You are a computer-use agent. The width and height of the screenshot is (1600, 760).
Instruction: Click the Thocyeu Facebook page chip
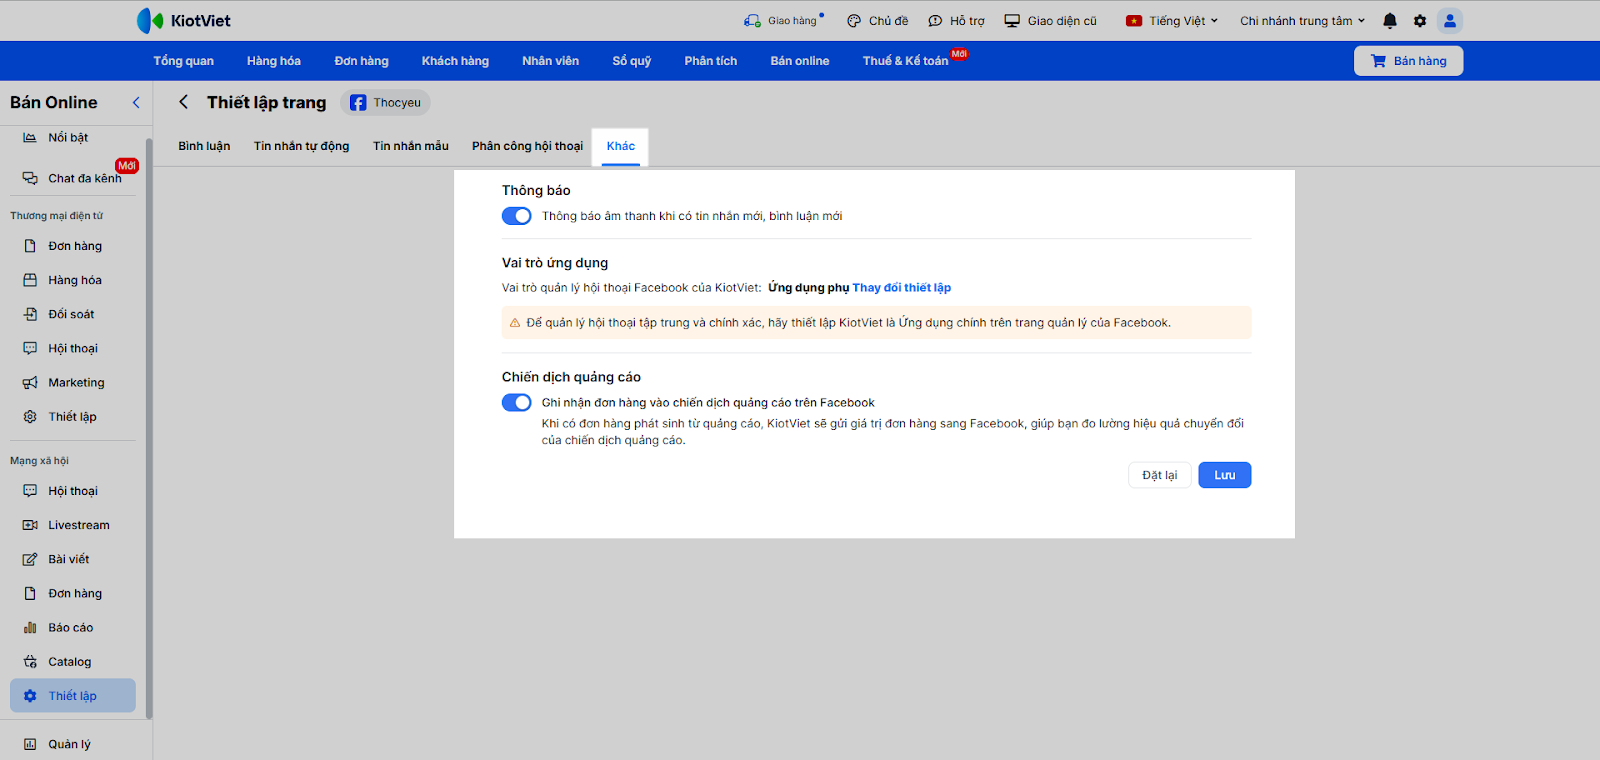point(386,103)
